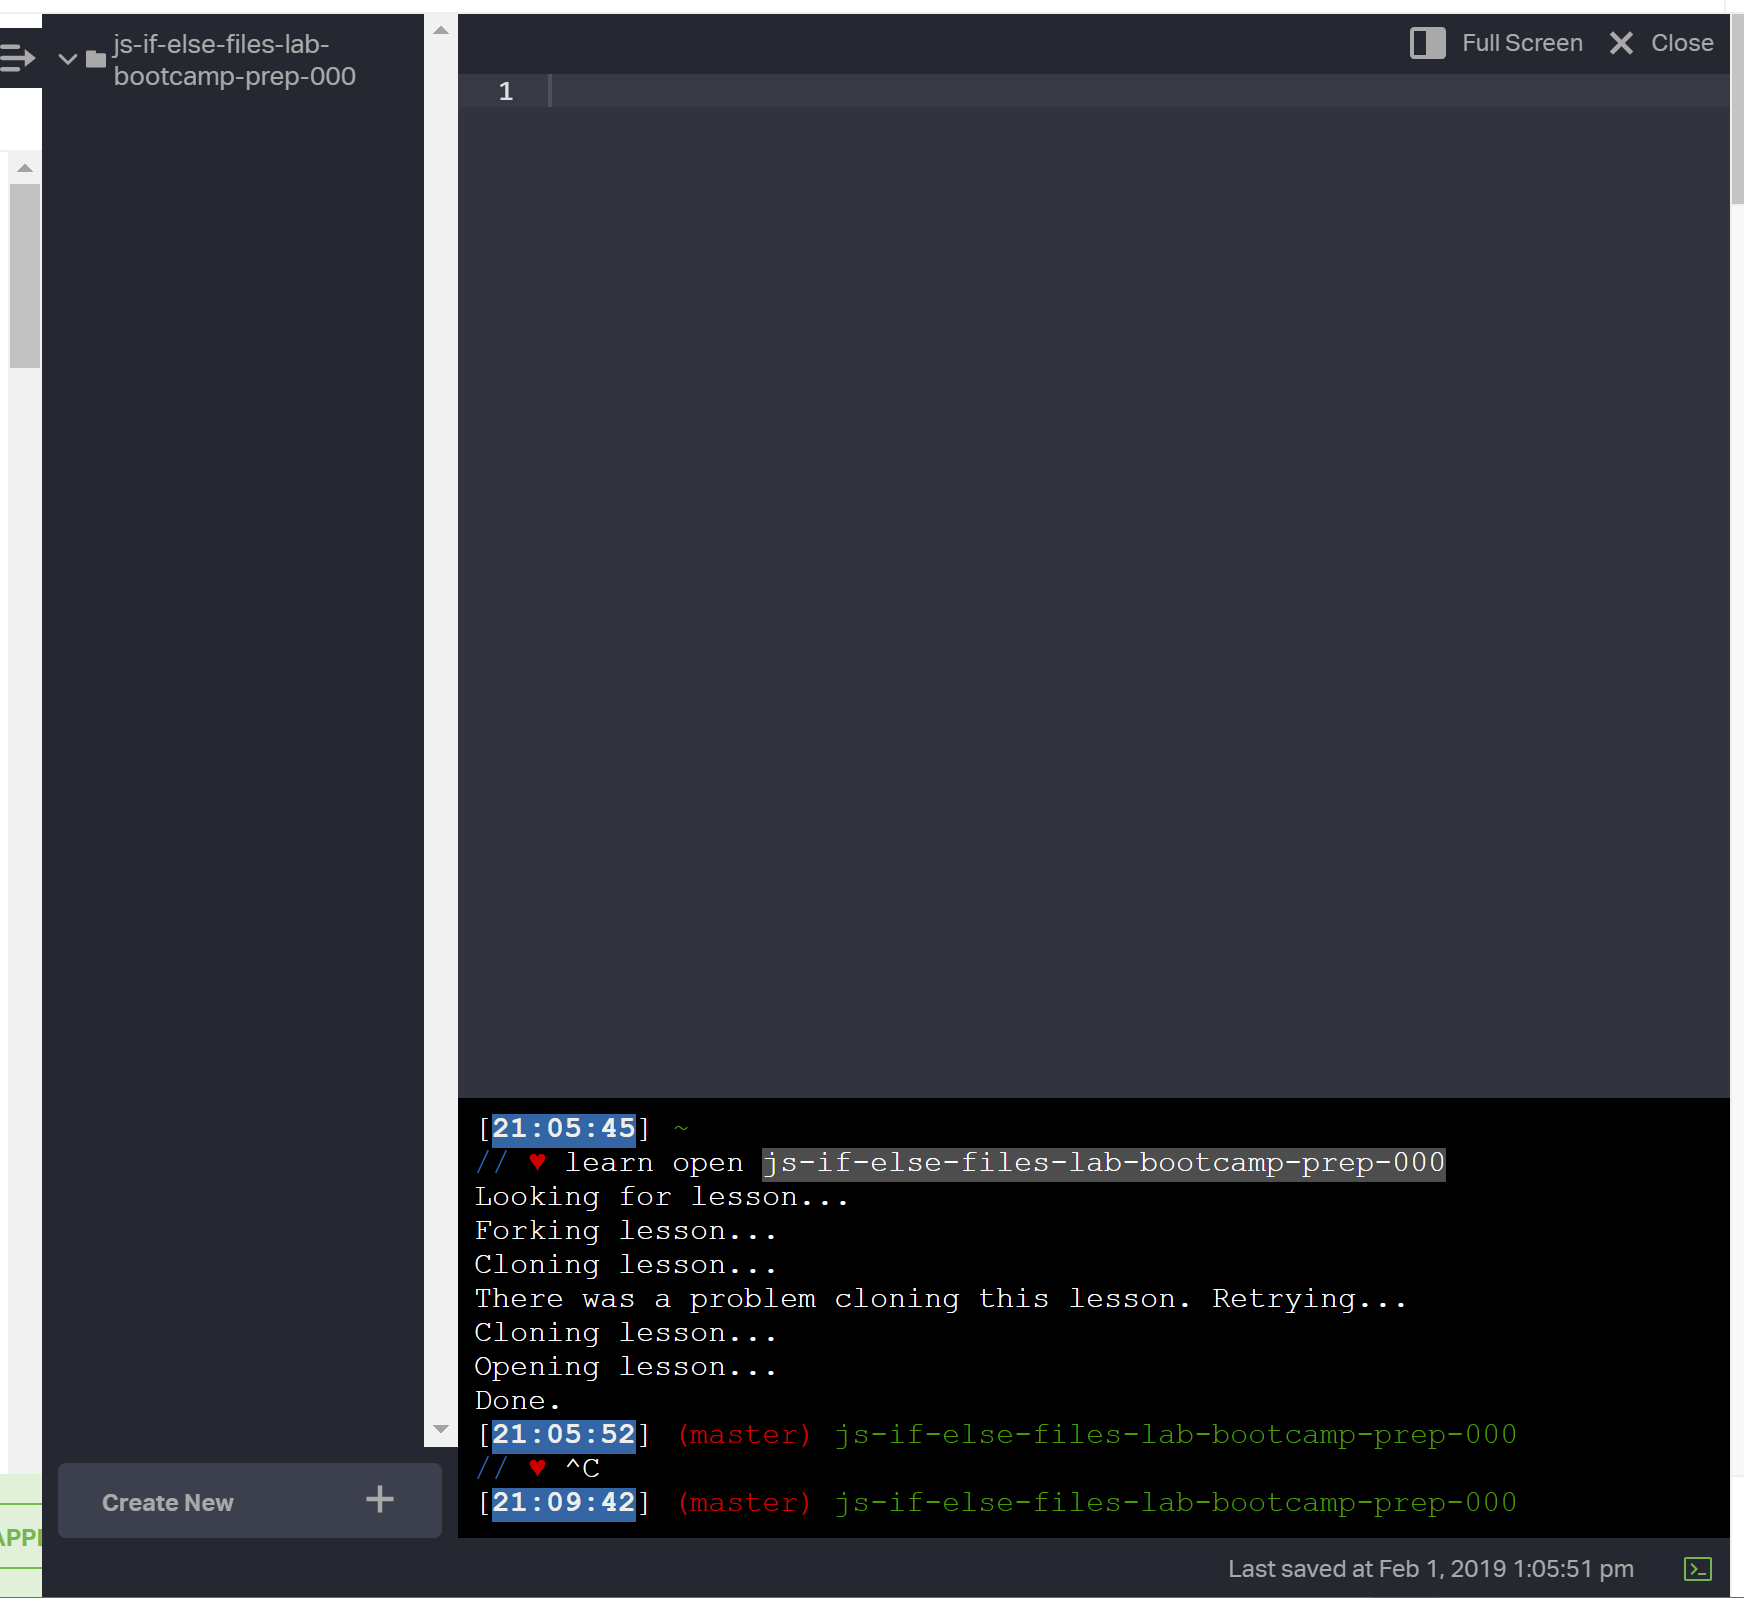
Task: Click 'There was a problem cloning' line
Action: point(940,1299)
